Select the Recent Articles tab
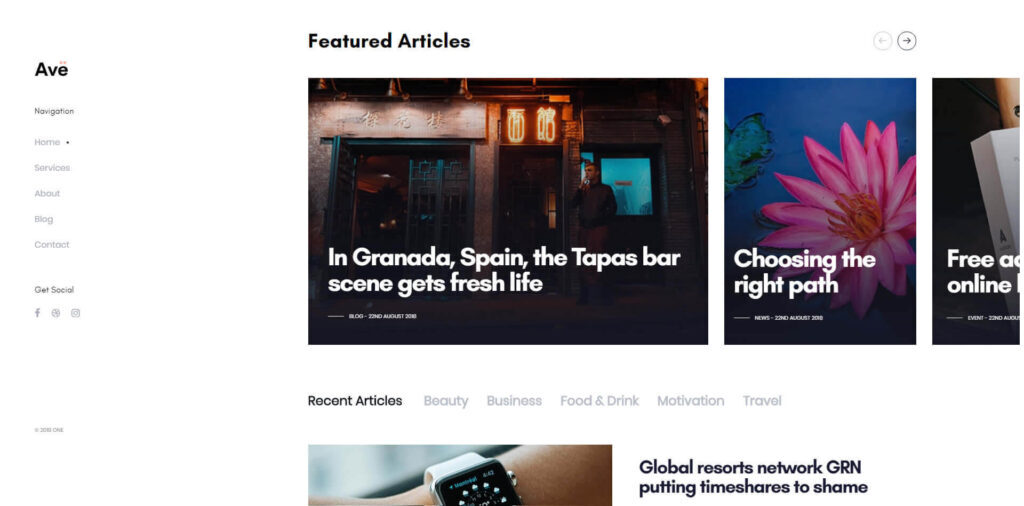This screenshot has height=506, width=1024. pyautogui.click(x=355, y=401)
